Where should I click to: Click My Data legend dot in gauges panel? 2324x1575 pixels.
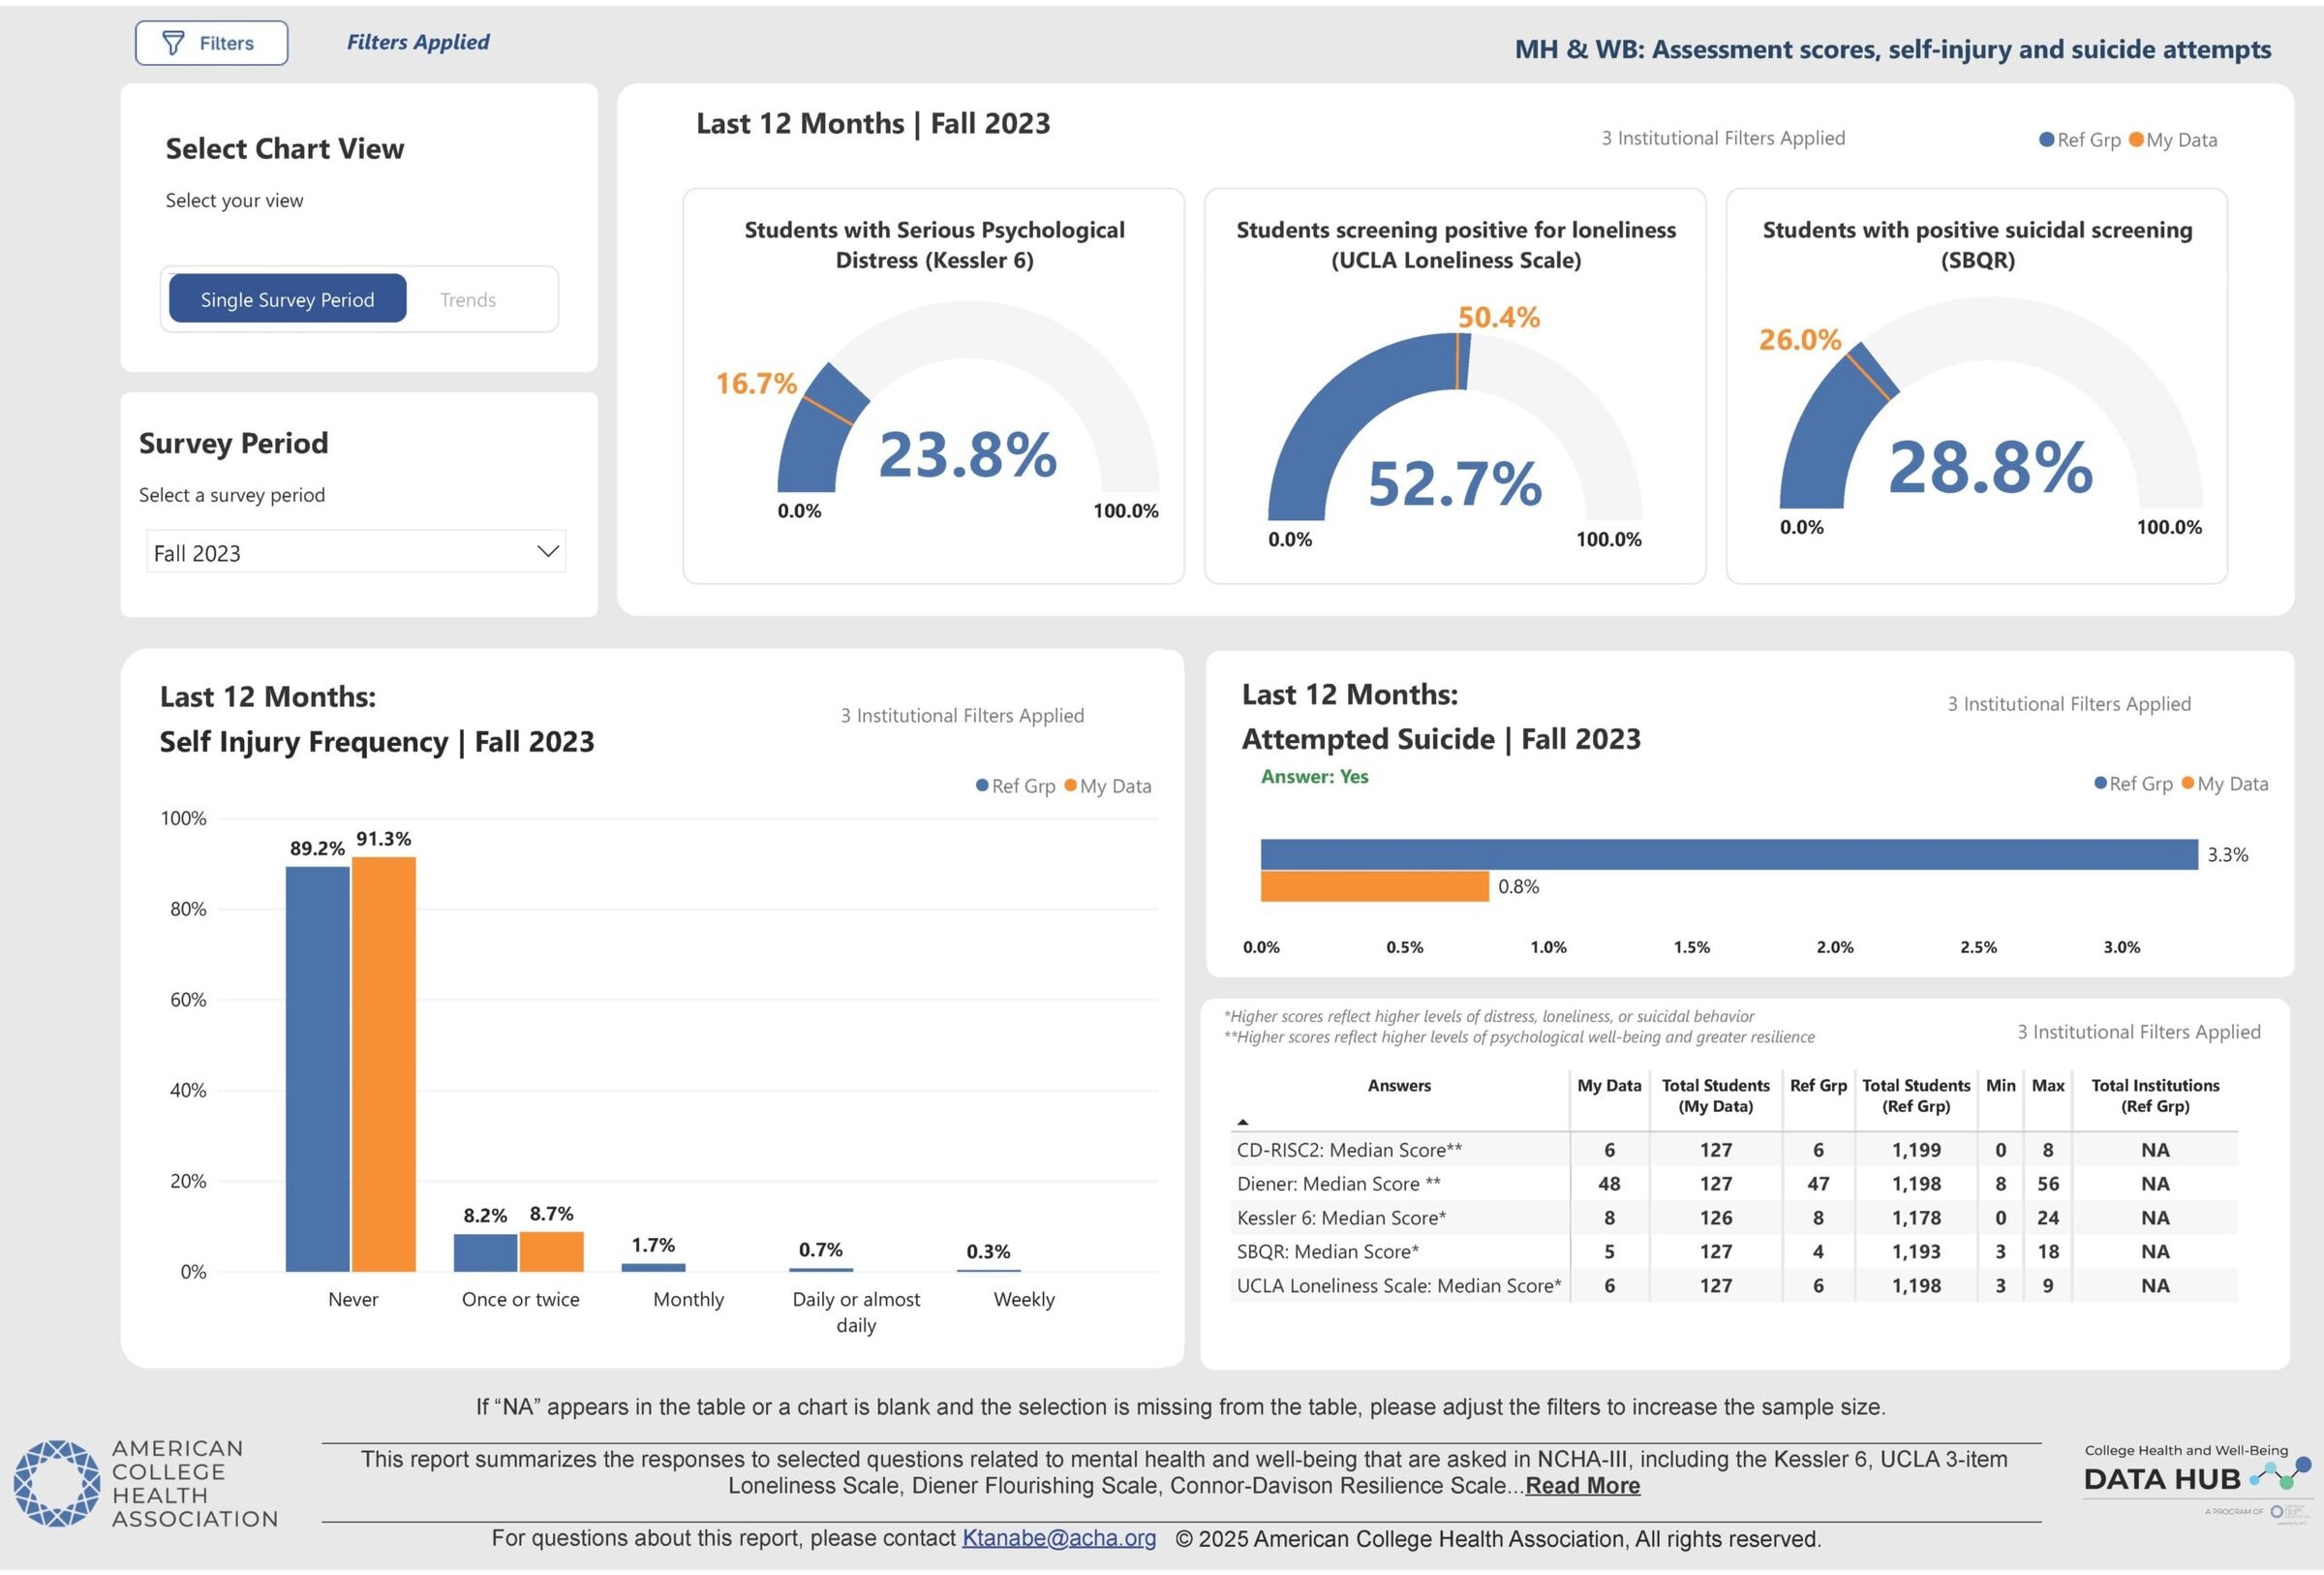[2136, 140]
